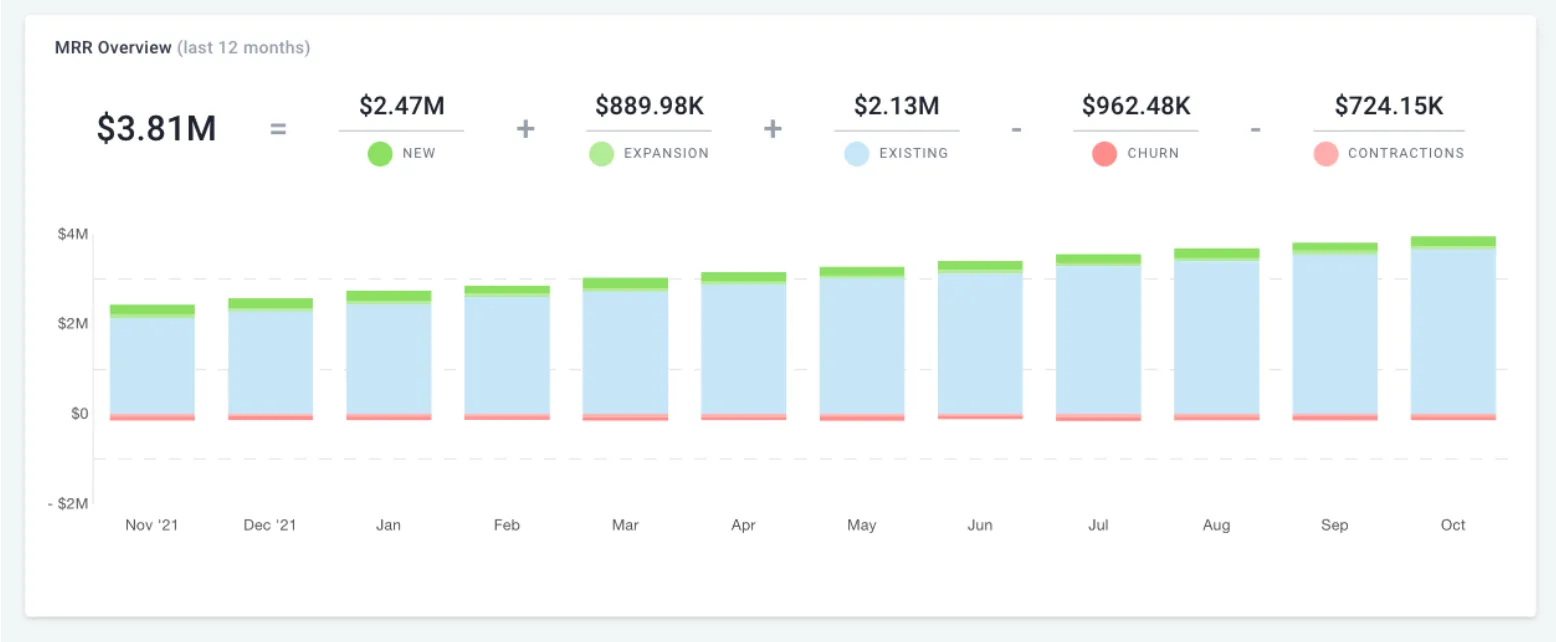Click the $2.47M new MRR value

click(x=401, y=106)
